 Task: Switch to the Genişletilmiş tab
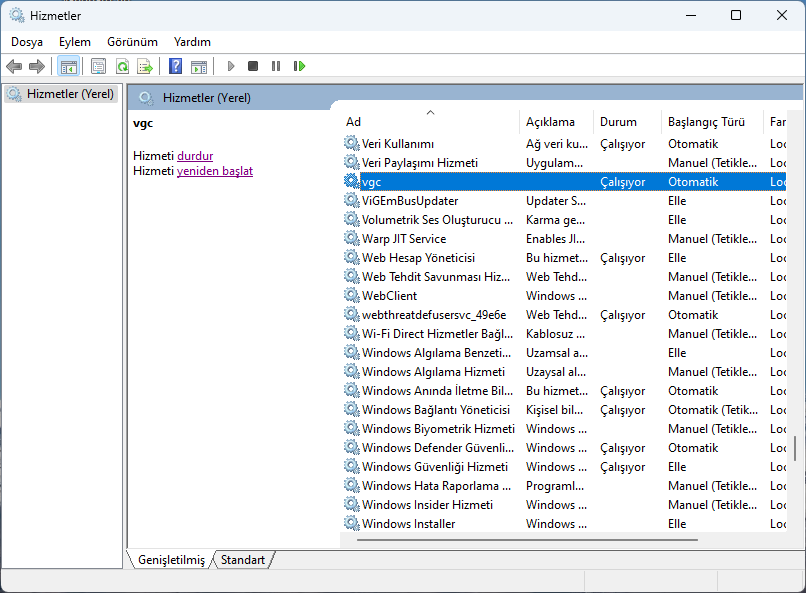click(x=171, y=560)
